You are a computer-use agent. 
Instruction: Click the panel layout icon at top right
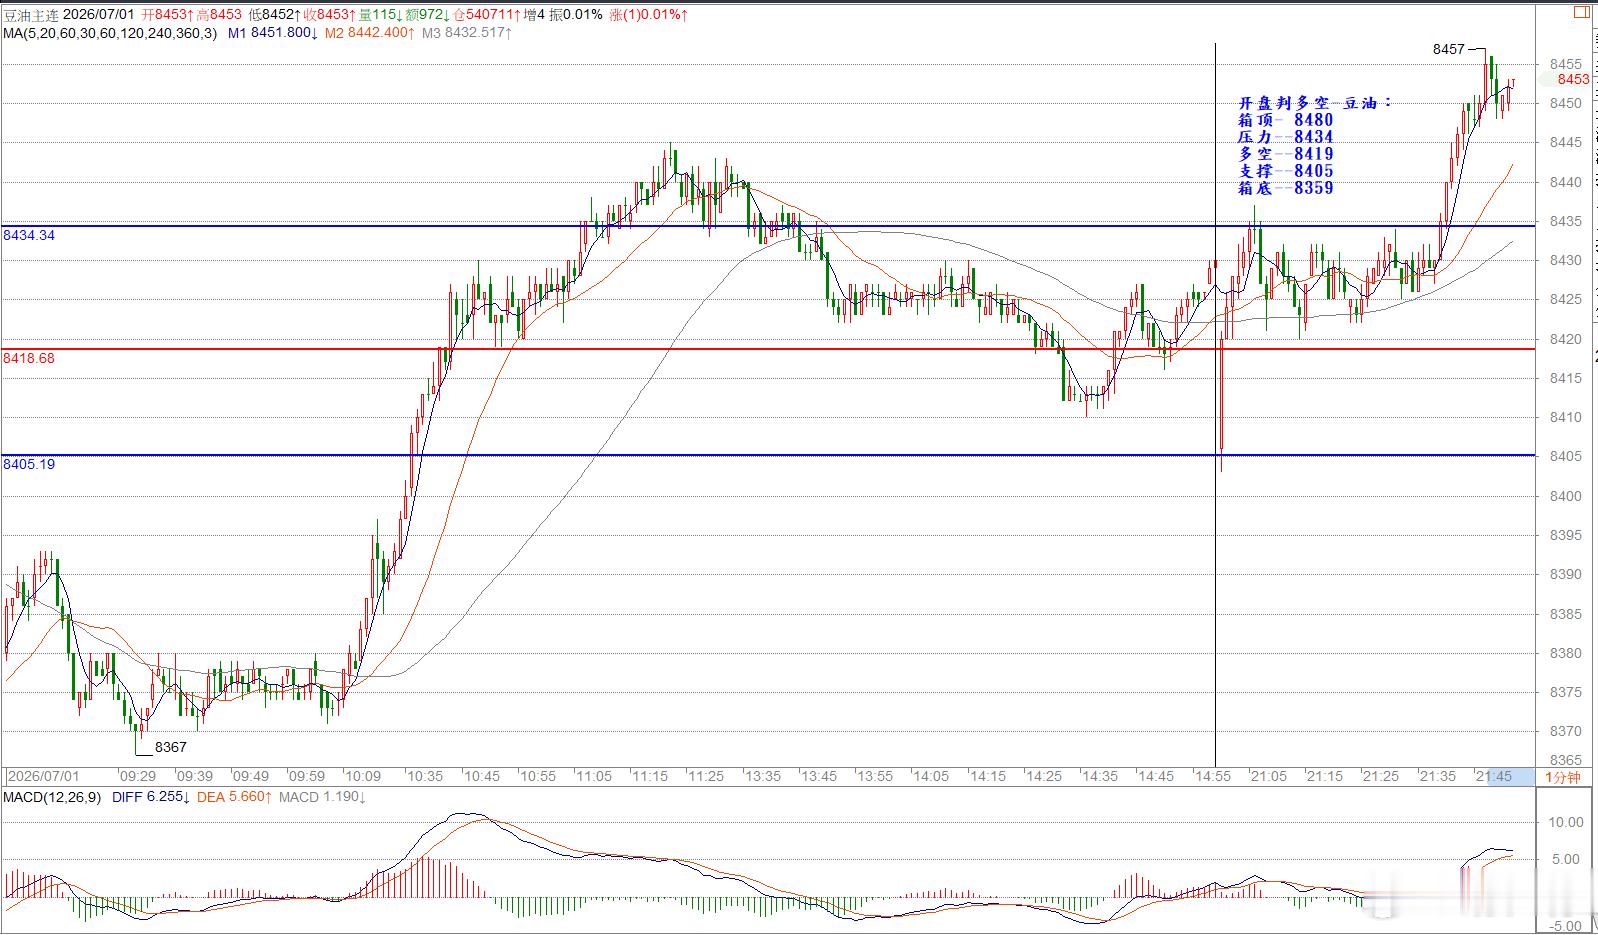(x=1581, y=13)
